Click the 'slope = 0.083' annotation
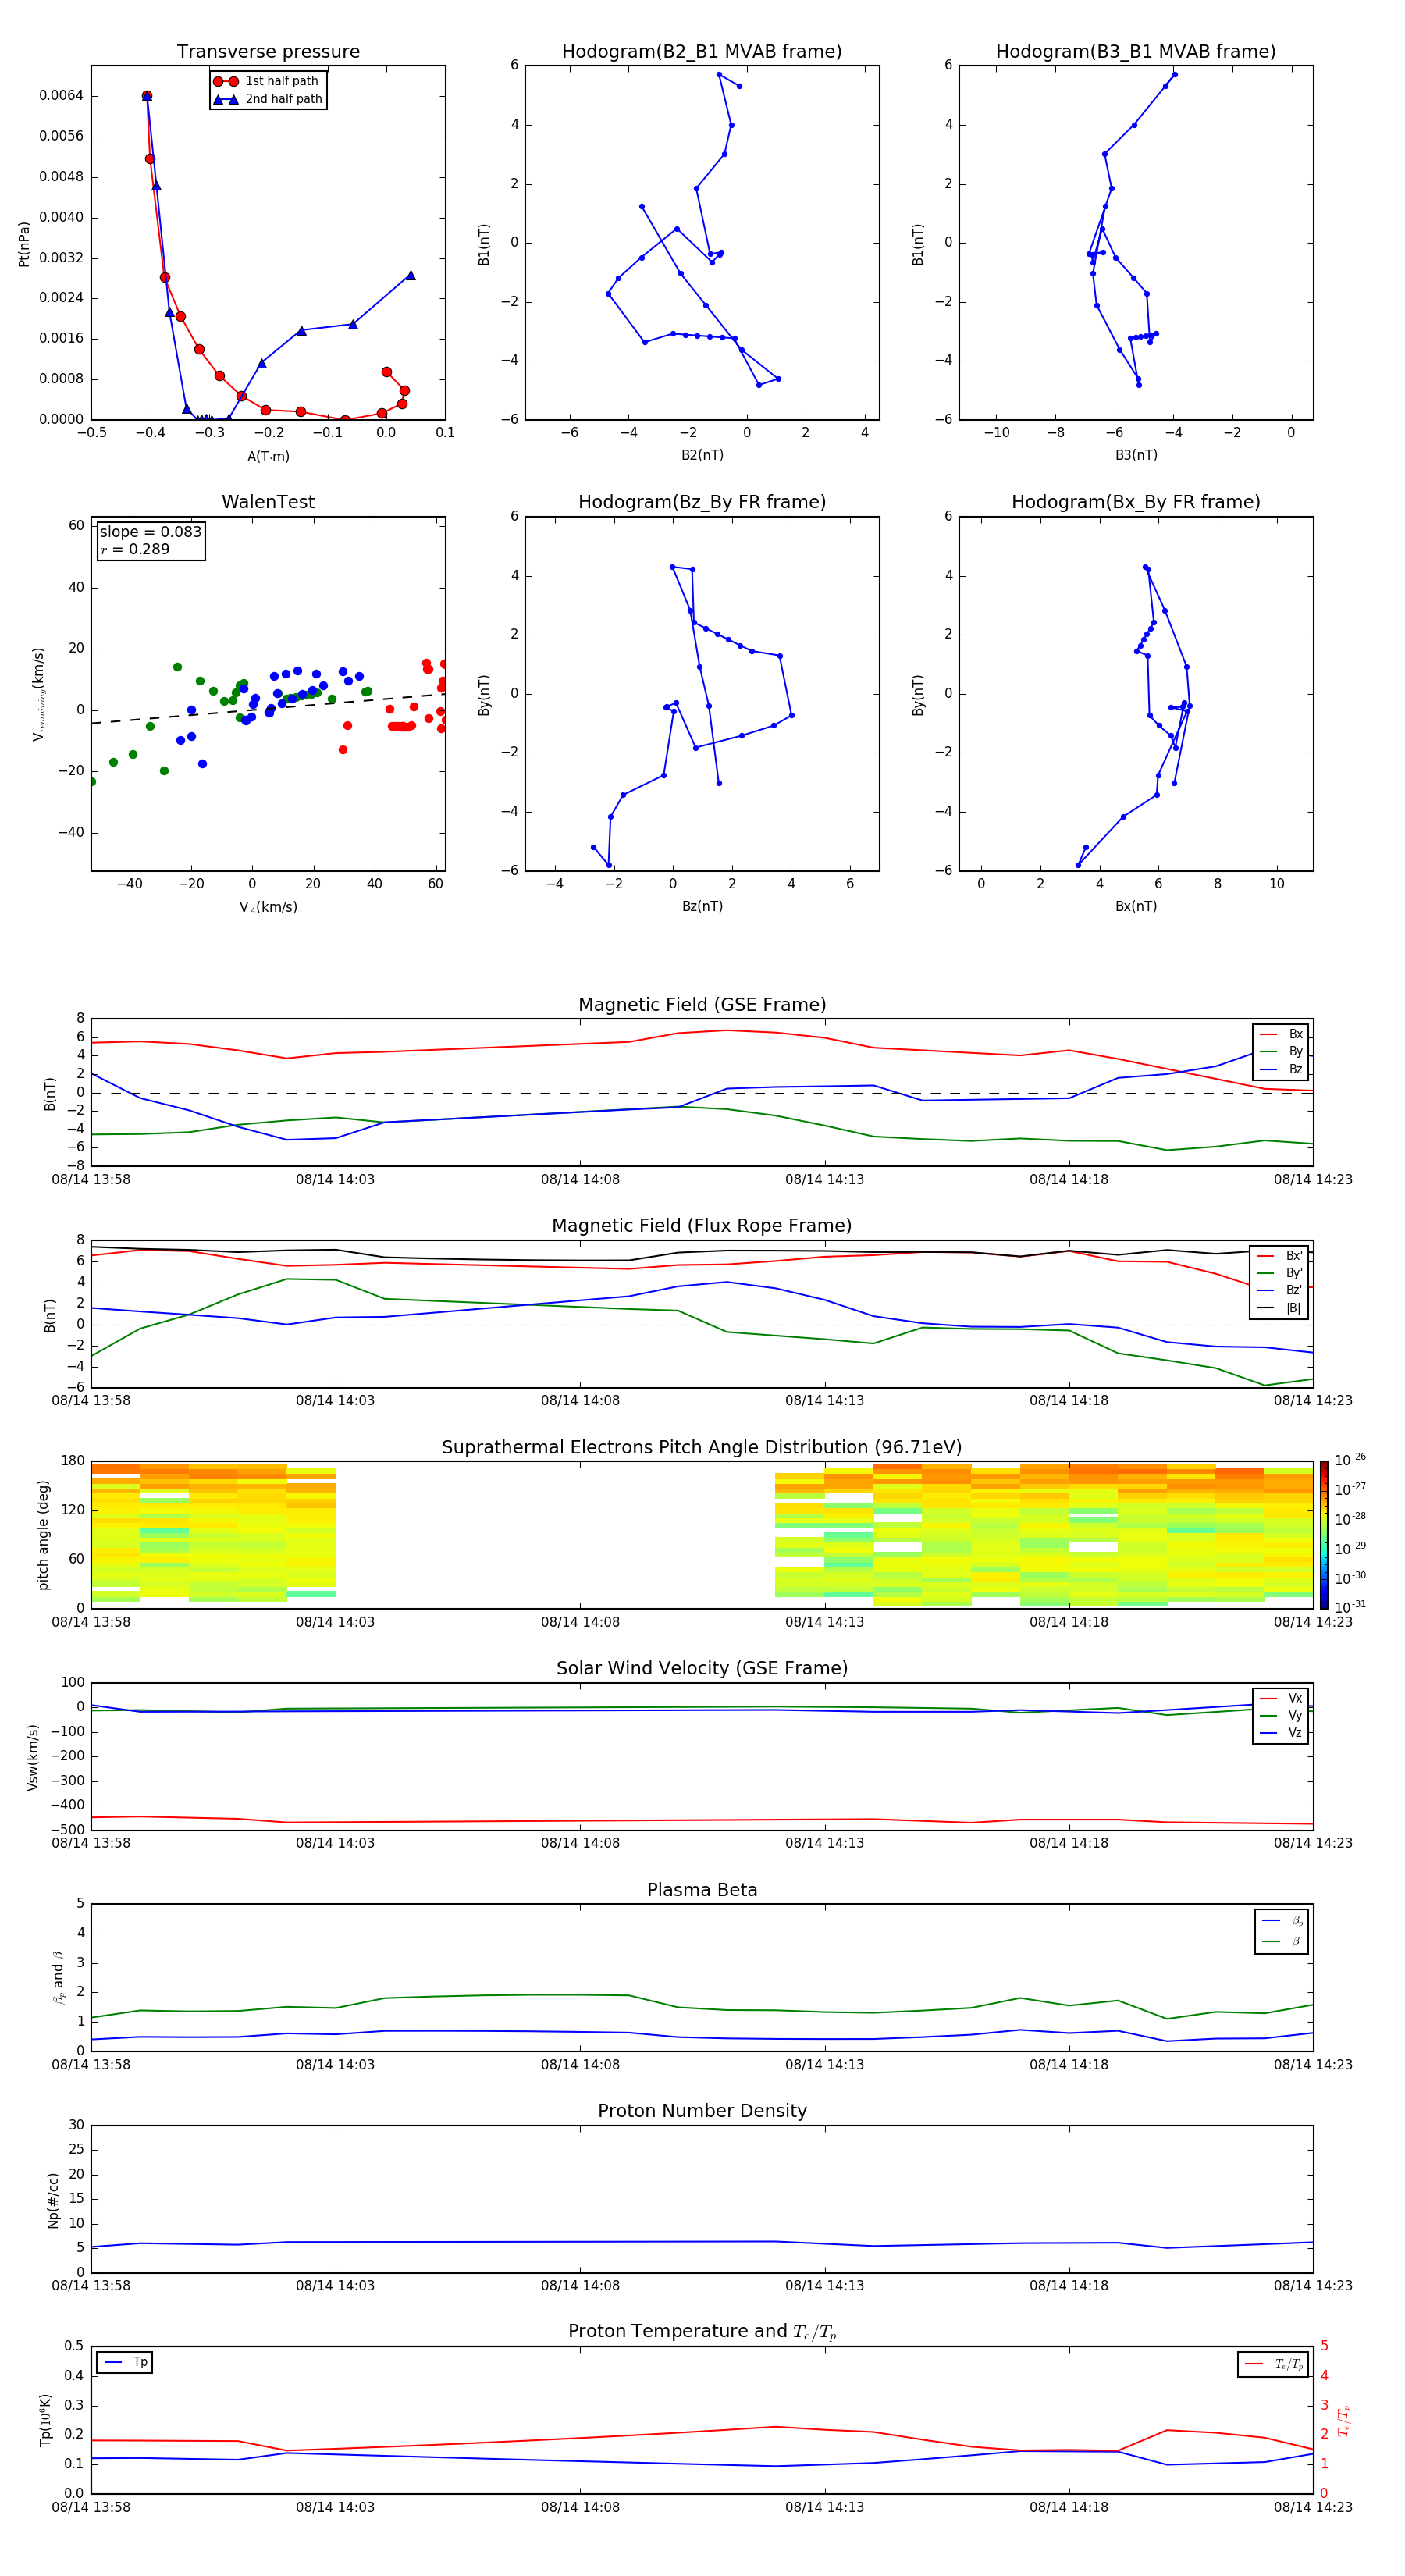The image size is (1405, 2576). (151, 532)
